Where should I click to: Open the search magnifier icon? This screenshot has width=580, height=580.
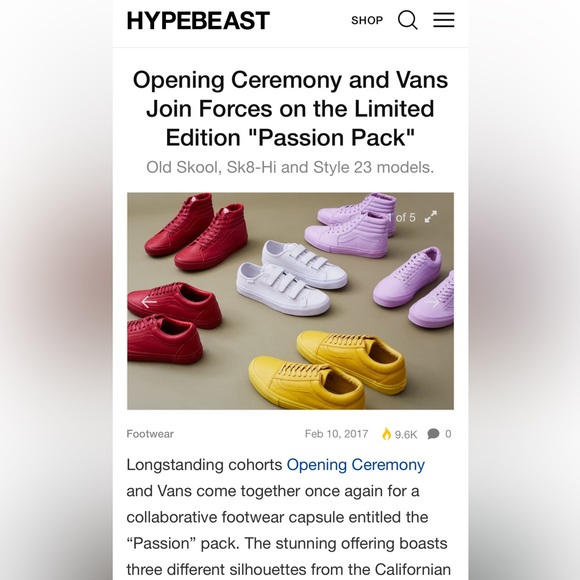[x=408, y=20]
